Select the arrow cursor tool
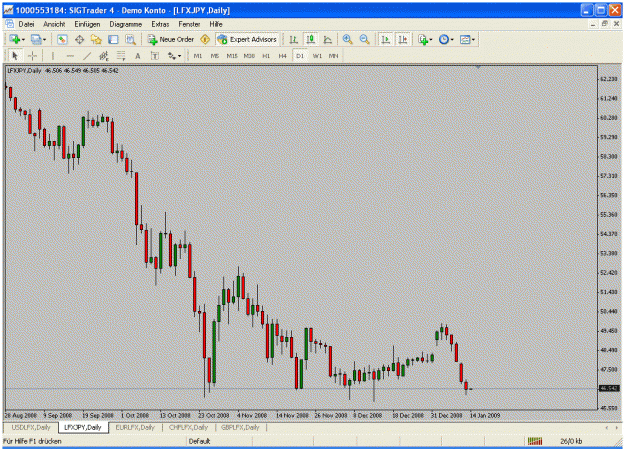 (x=15, y=56)
